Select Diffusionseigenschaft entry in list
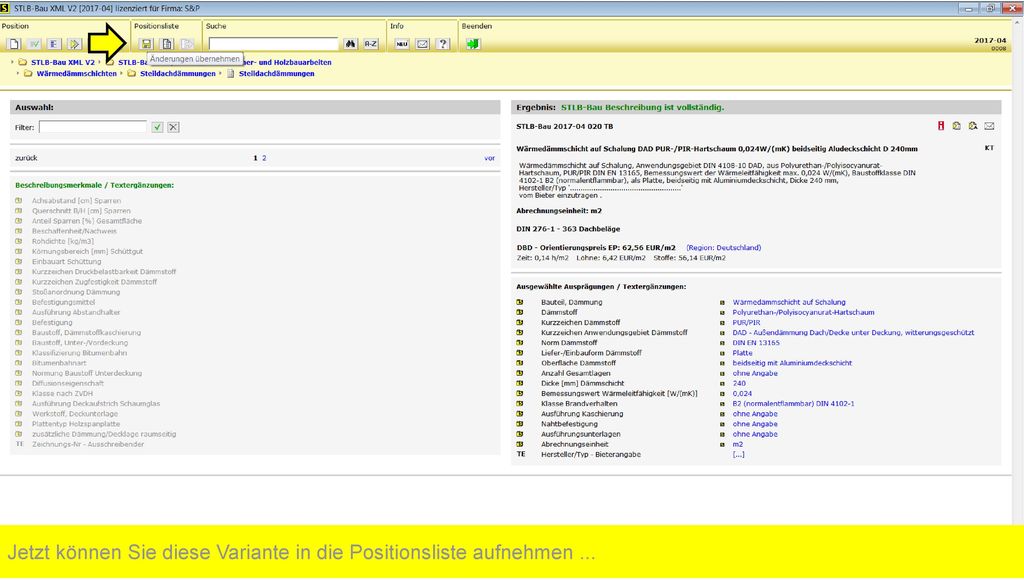The width and height of the screenshot is (1024, 580). click(x=68, y=383)
